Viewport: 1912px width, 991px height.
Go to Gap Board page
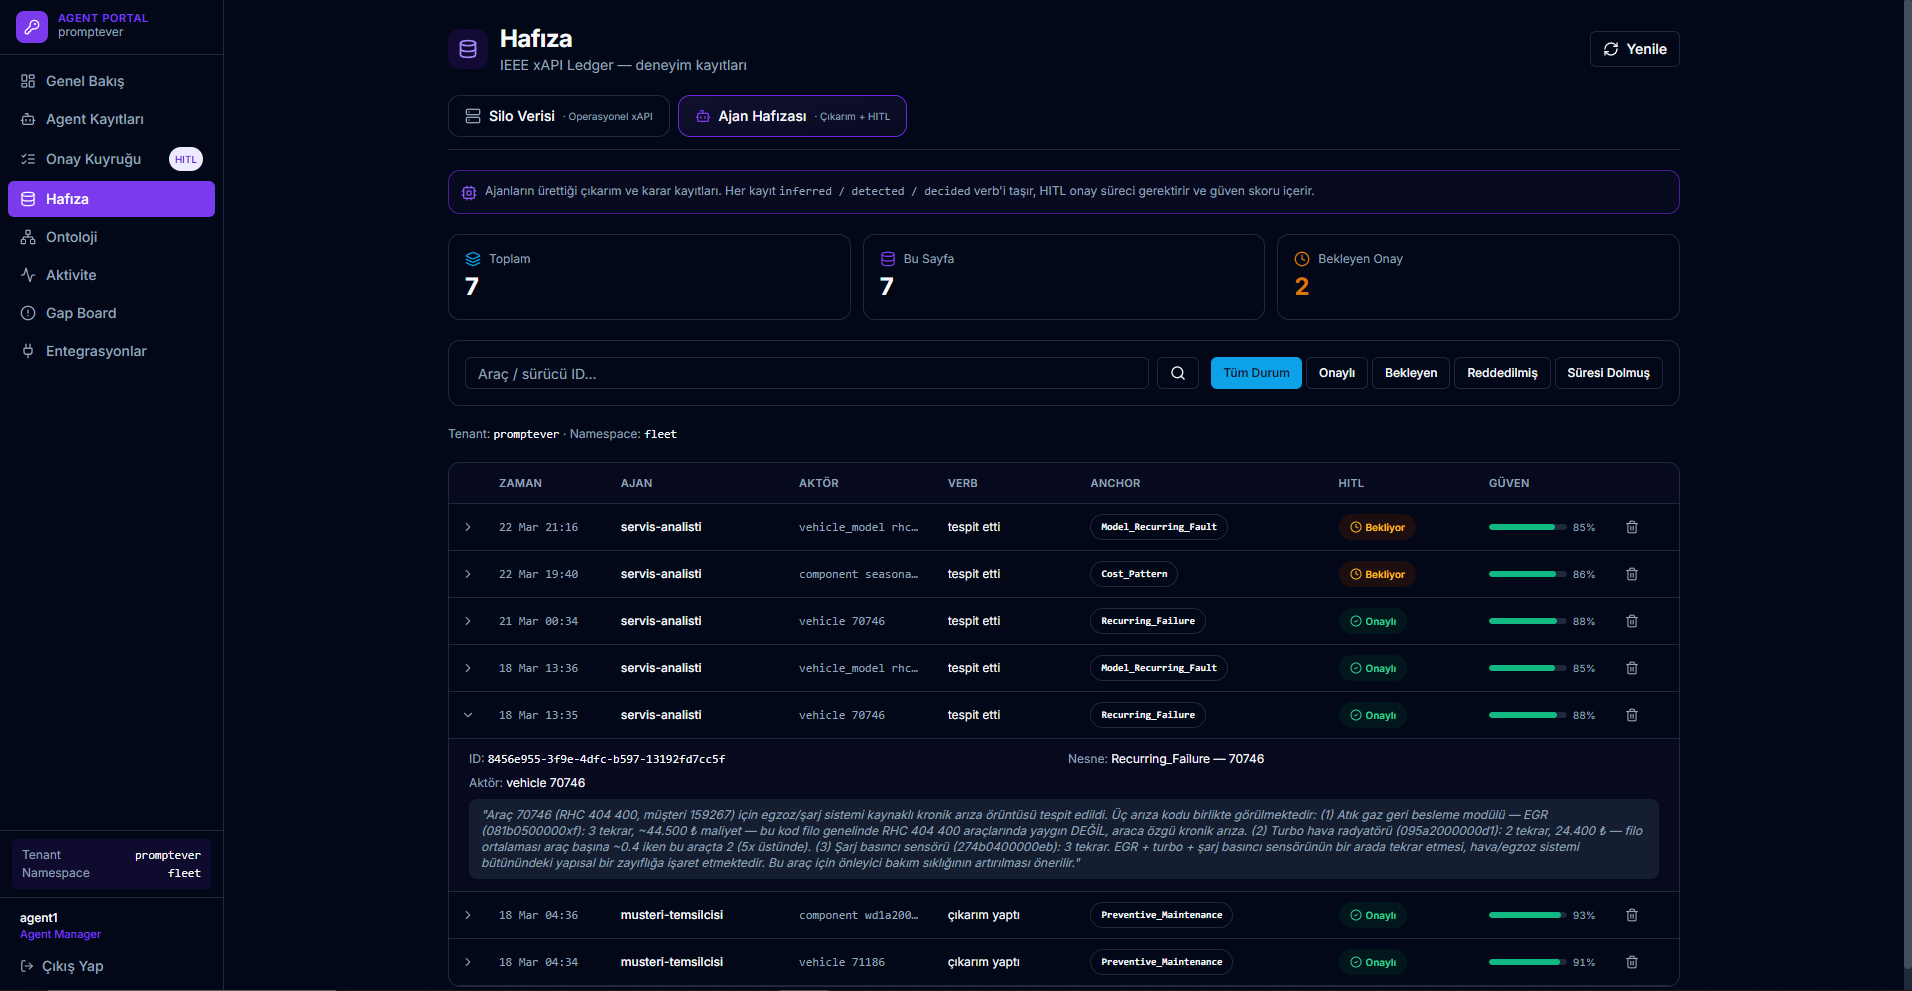coord(81,313)
